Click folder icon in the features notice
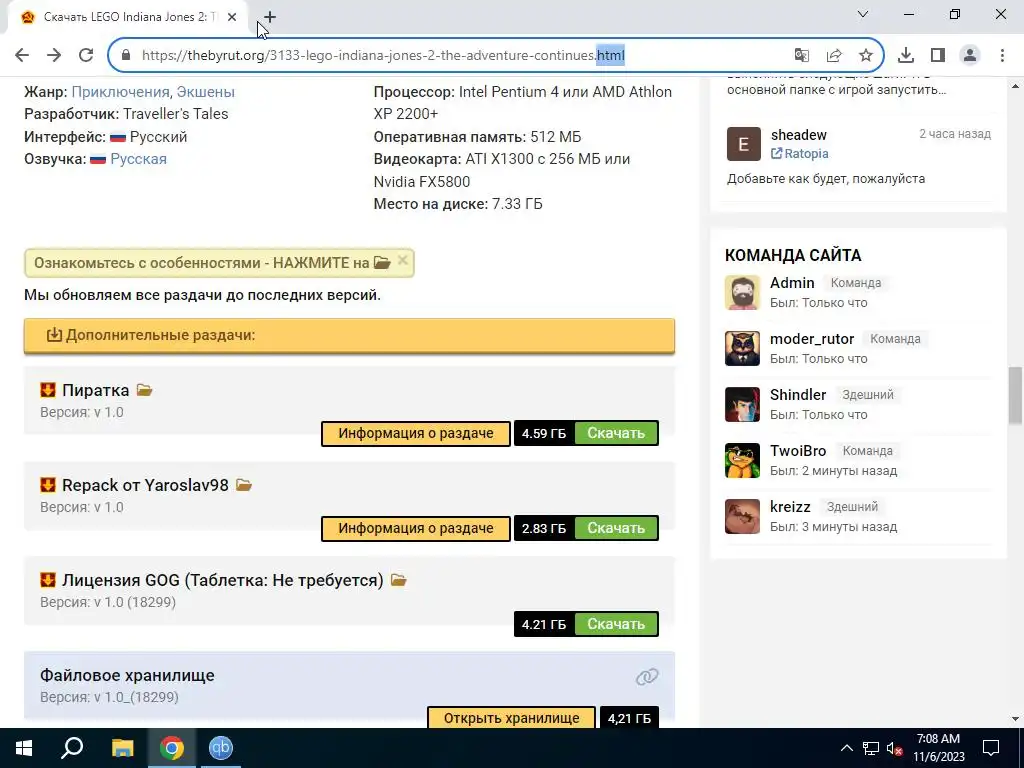 tap(382, 263)
